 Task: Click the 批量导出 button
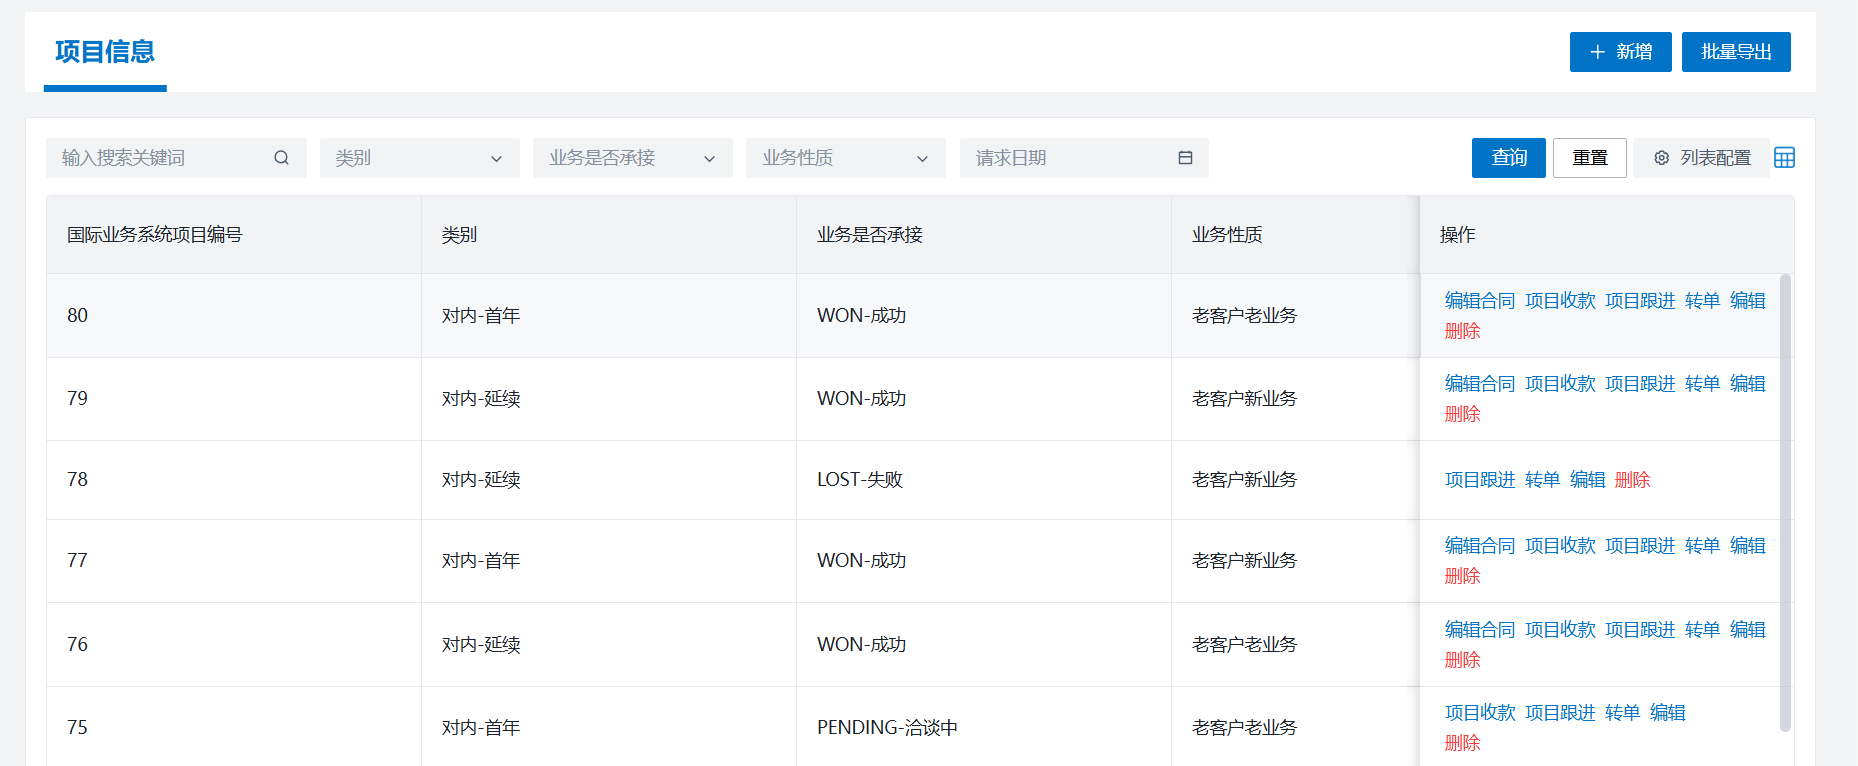click(1736, 52)
